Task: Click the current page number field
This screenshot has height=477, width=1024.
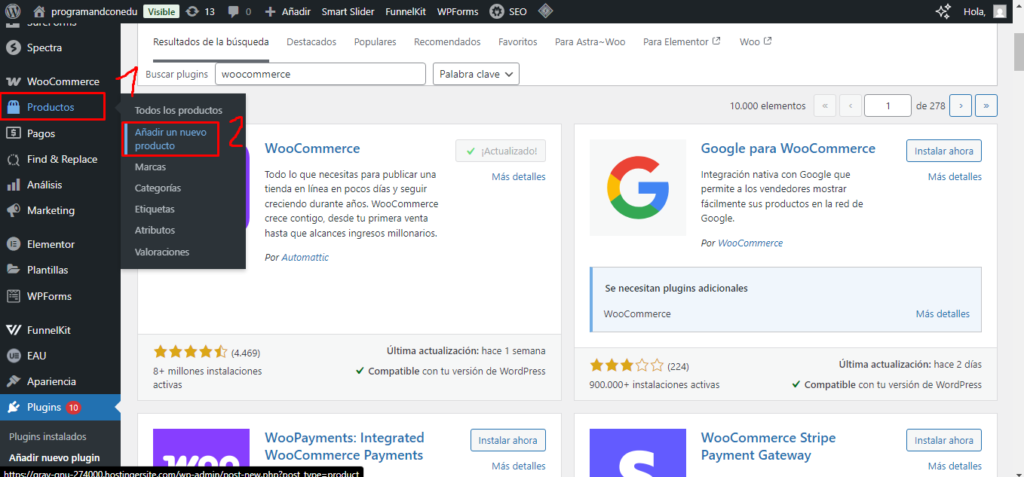Action: click(x=888, y=105)
